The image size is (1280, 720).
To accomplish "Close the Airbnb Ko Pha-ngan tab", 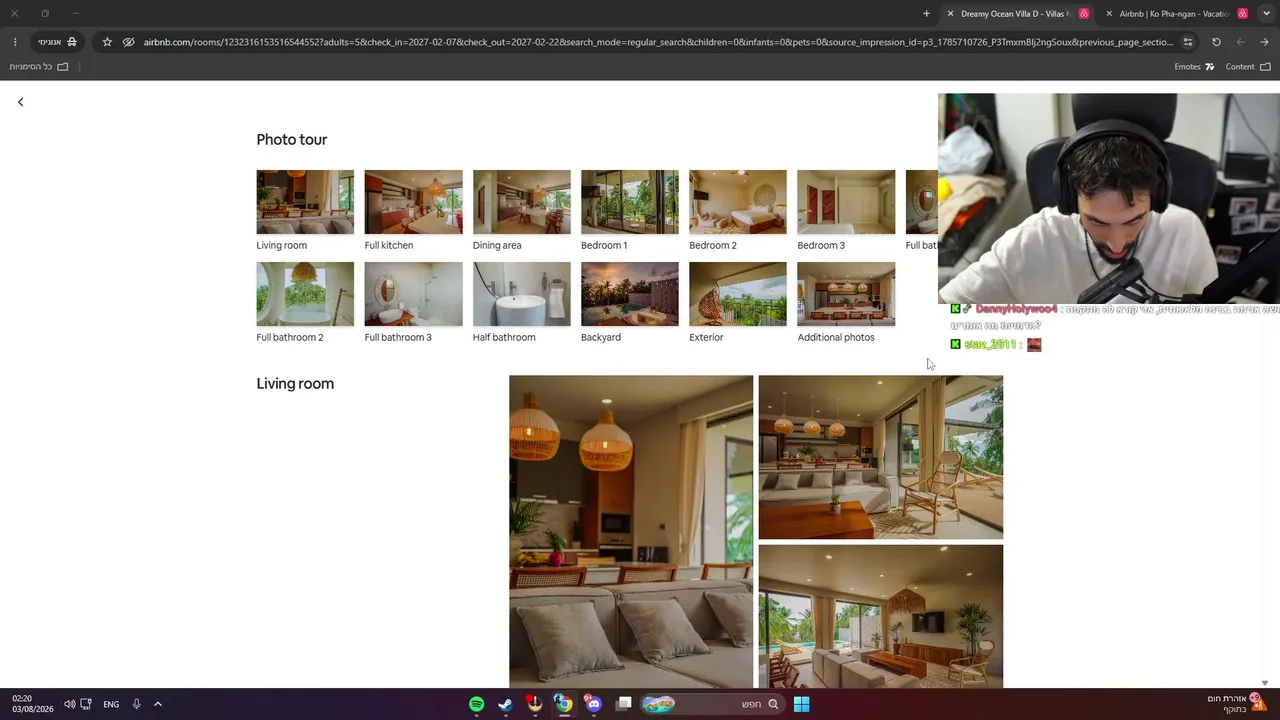I will 1109,14.
